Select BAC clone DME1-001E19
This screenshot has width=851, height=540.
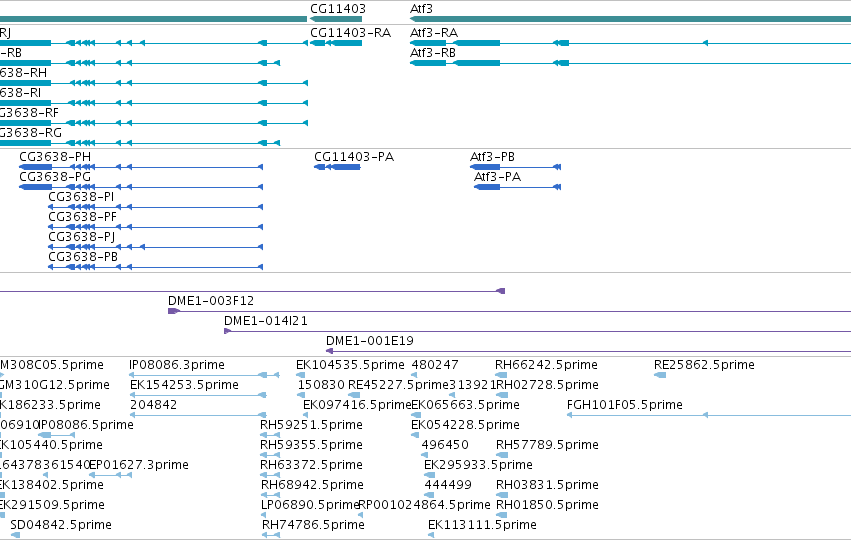click(588, 351)
